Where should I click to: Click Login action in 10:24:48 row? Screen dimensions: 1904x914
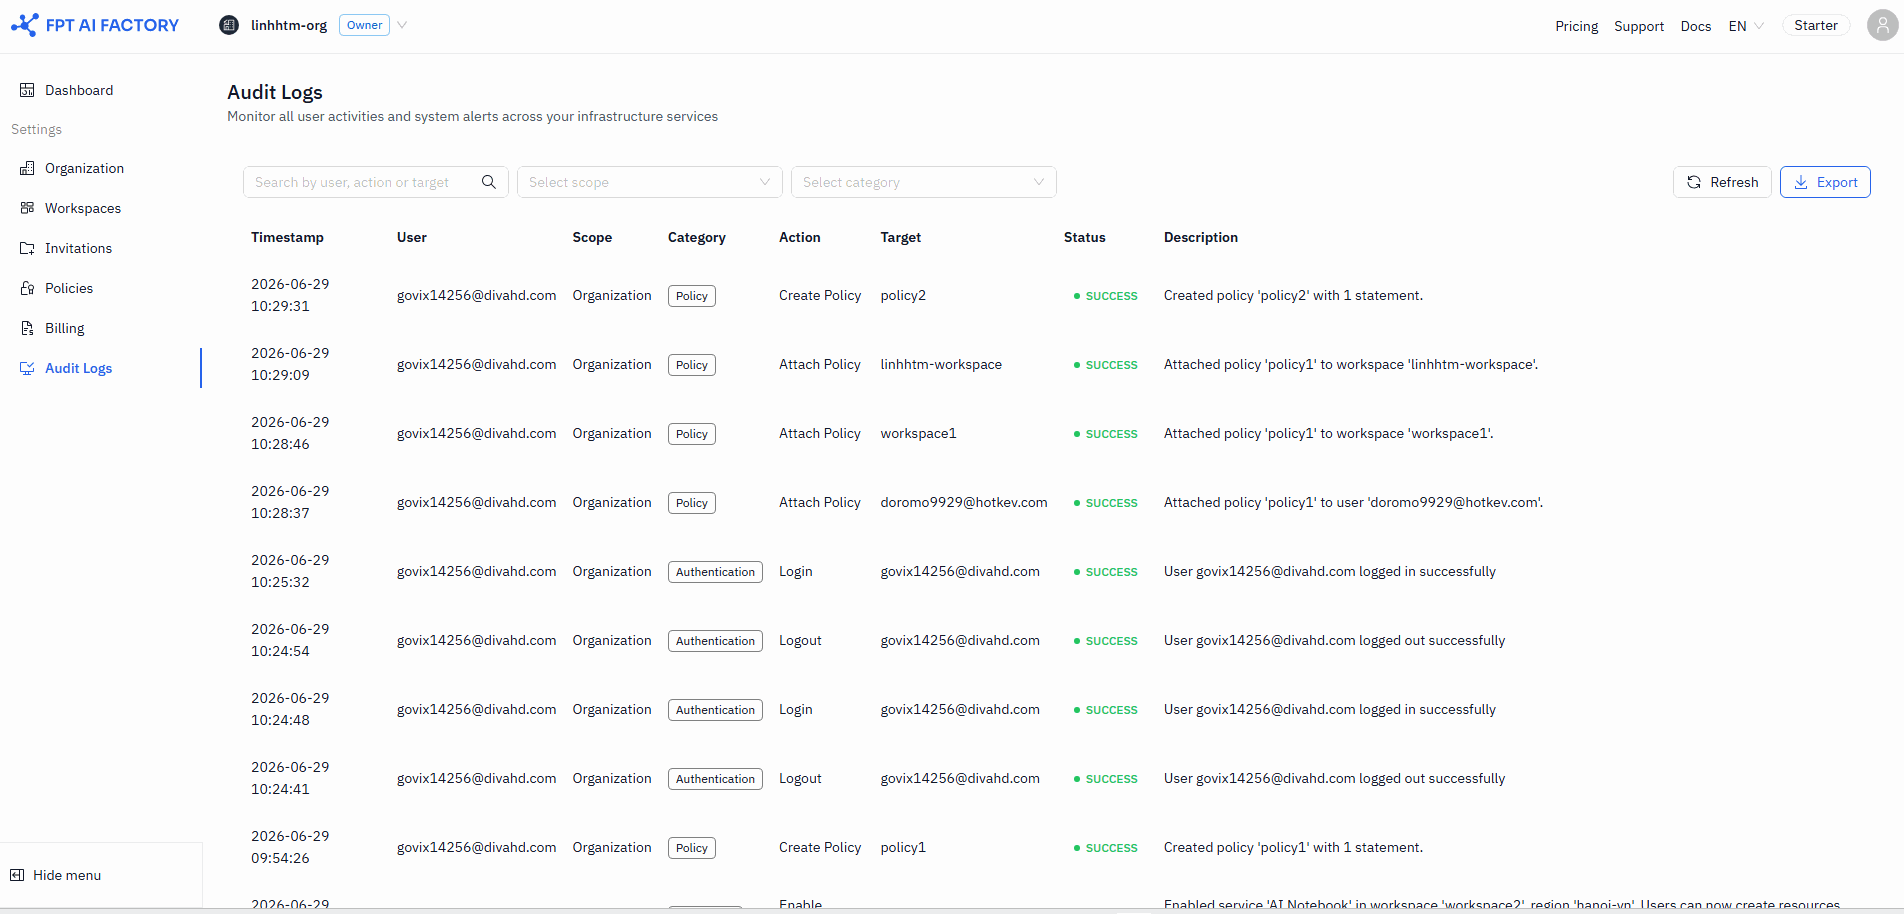pos(796,709)
